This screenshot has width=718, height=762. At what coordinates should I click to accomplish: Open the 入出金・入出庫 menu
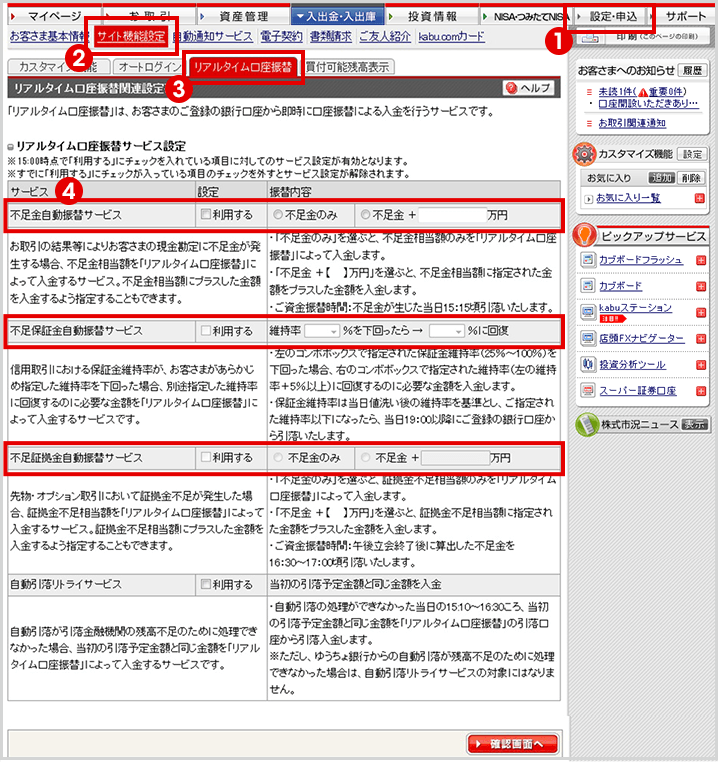[337, 16]
